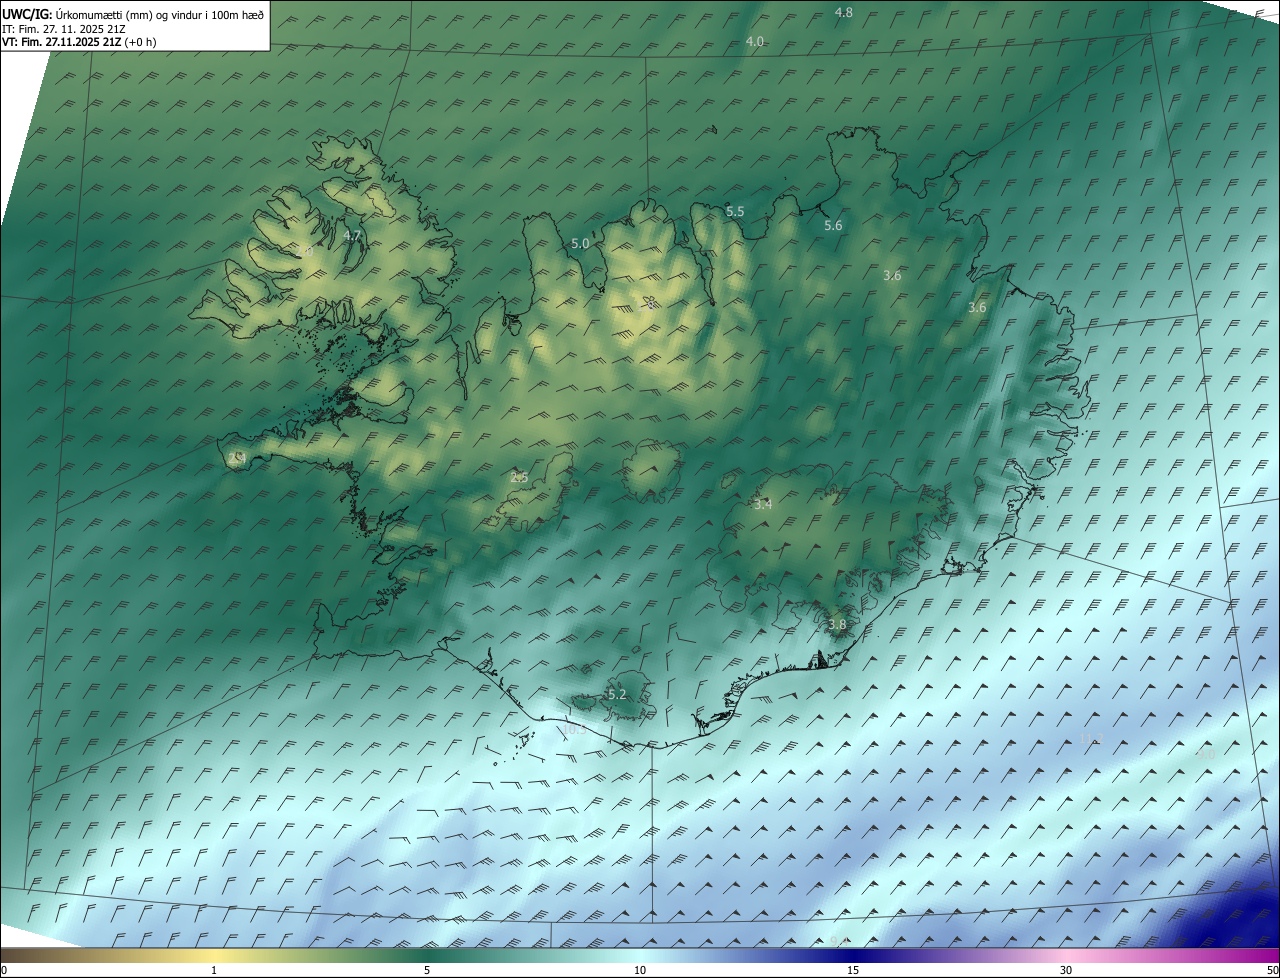This screenshot has width=1280, height=978.
Task: Click the 5 tick on the colour scale
Action: tap(427, 970)
